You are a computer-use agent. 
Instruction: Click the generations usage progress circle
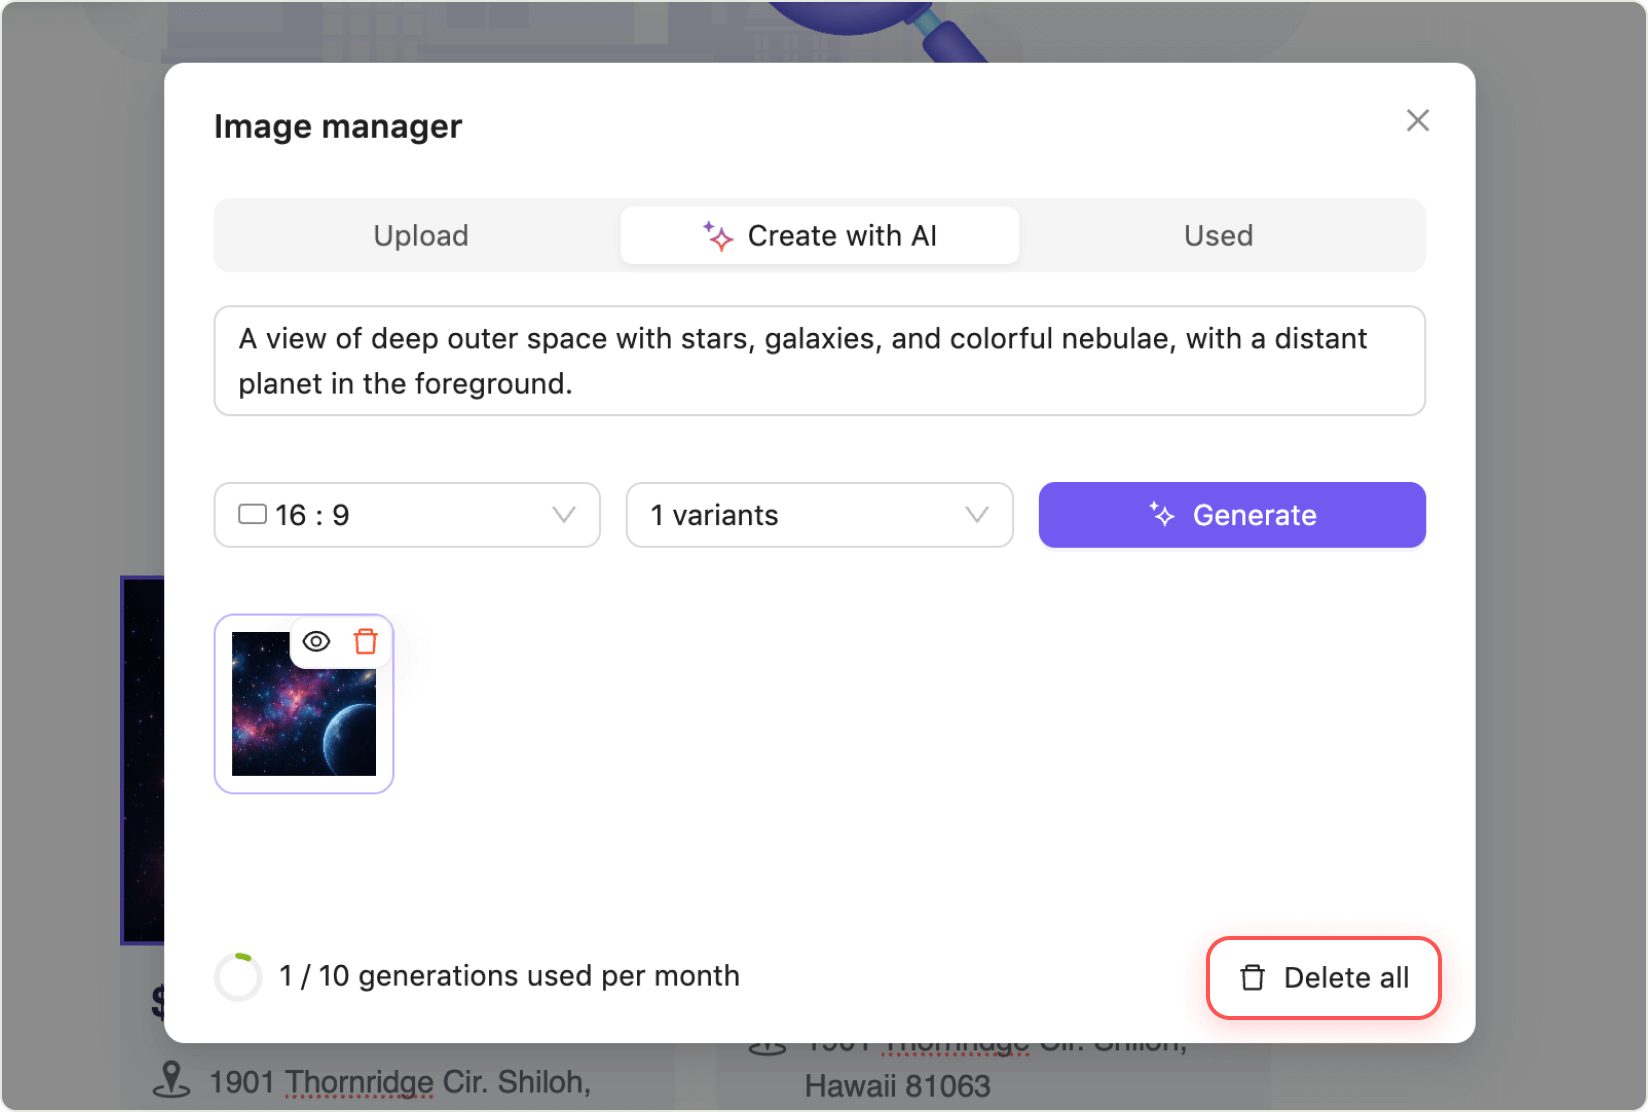click(238, 977)
